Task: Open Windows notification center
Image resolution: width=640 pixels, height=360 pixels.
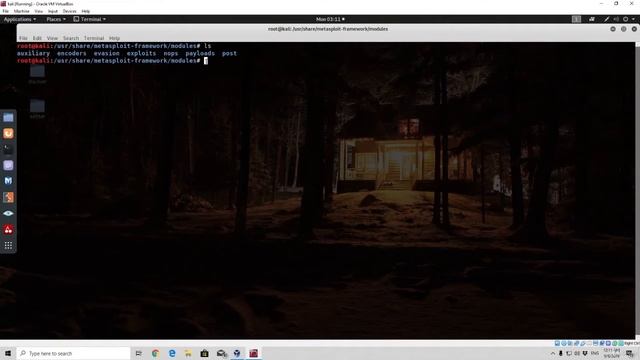Action: tap(630, 353)
